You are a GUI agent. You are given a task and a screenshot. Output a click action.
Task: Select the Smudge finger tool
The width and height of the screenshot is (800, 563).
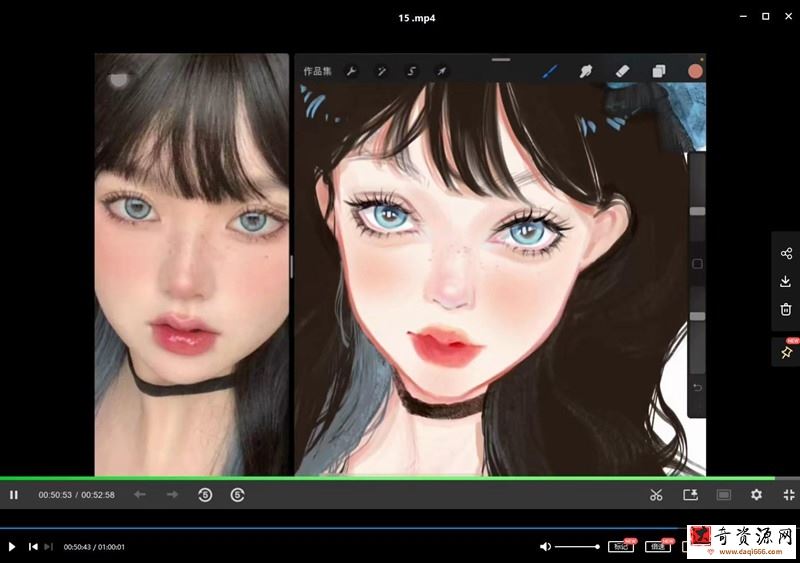tap(586, 71)
